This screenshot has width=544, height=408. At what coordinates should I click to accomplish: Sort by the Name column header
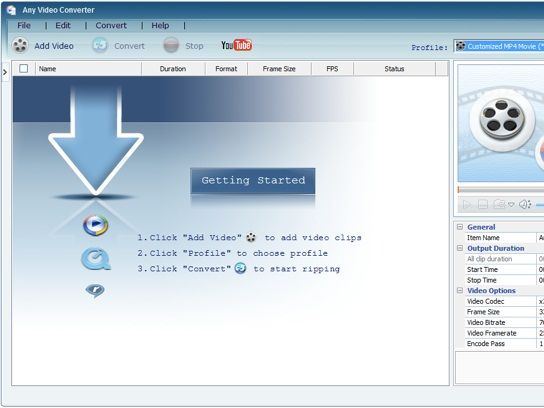(88, 69)
